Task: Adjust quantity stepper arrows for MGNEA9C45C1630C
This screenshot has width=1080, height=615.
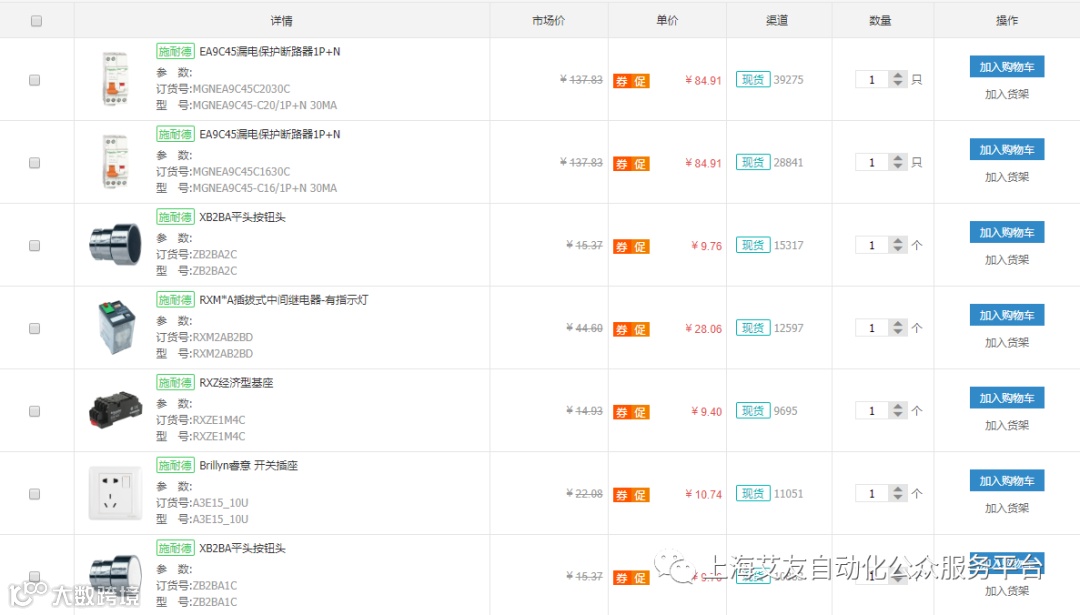Action: [x=897, y=162]
